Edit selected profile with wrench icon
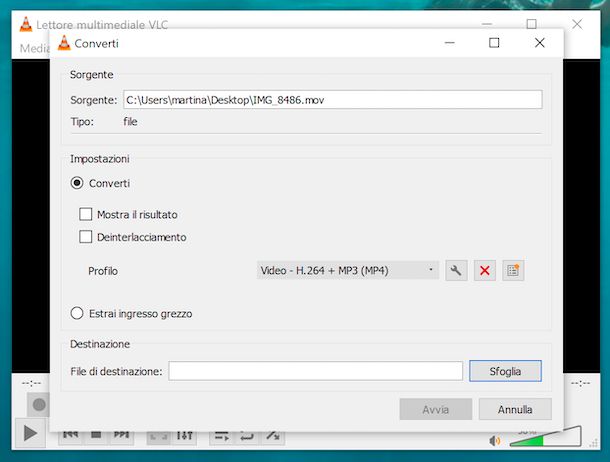This screenshot has width=610, height=462. tap(456, 270)
